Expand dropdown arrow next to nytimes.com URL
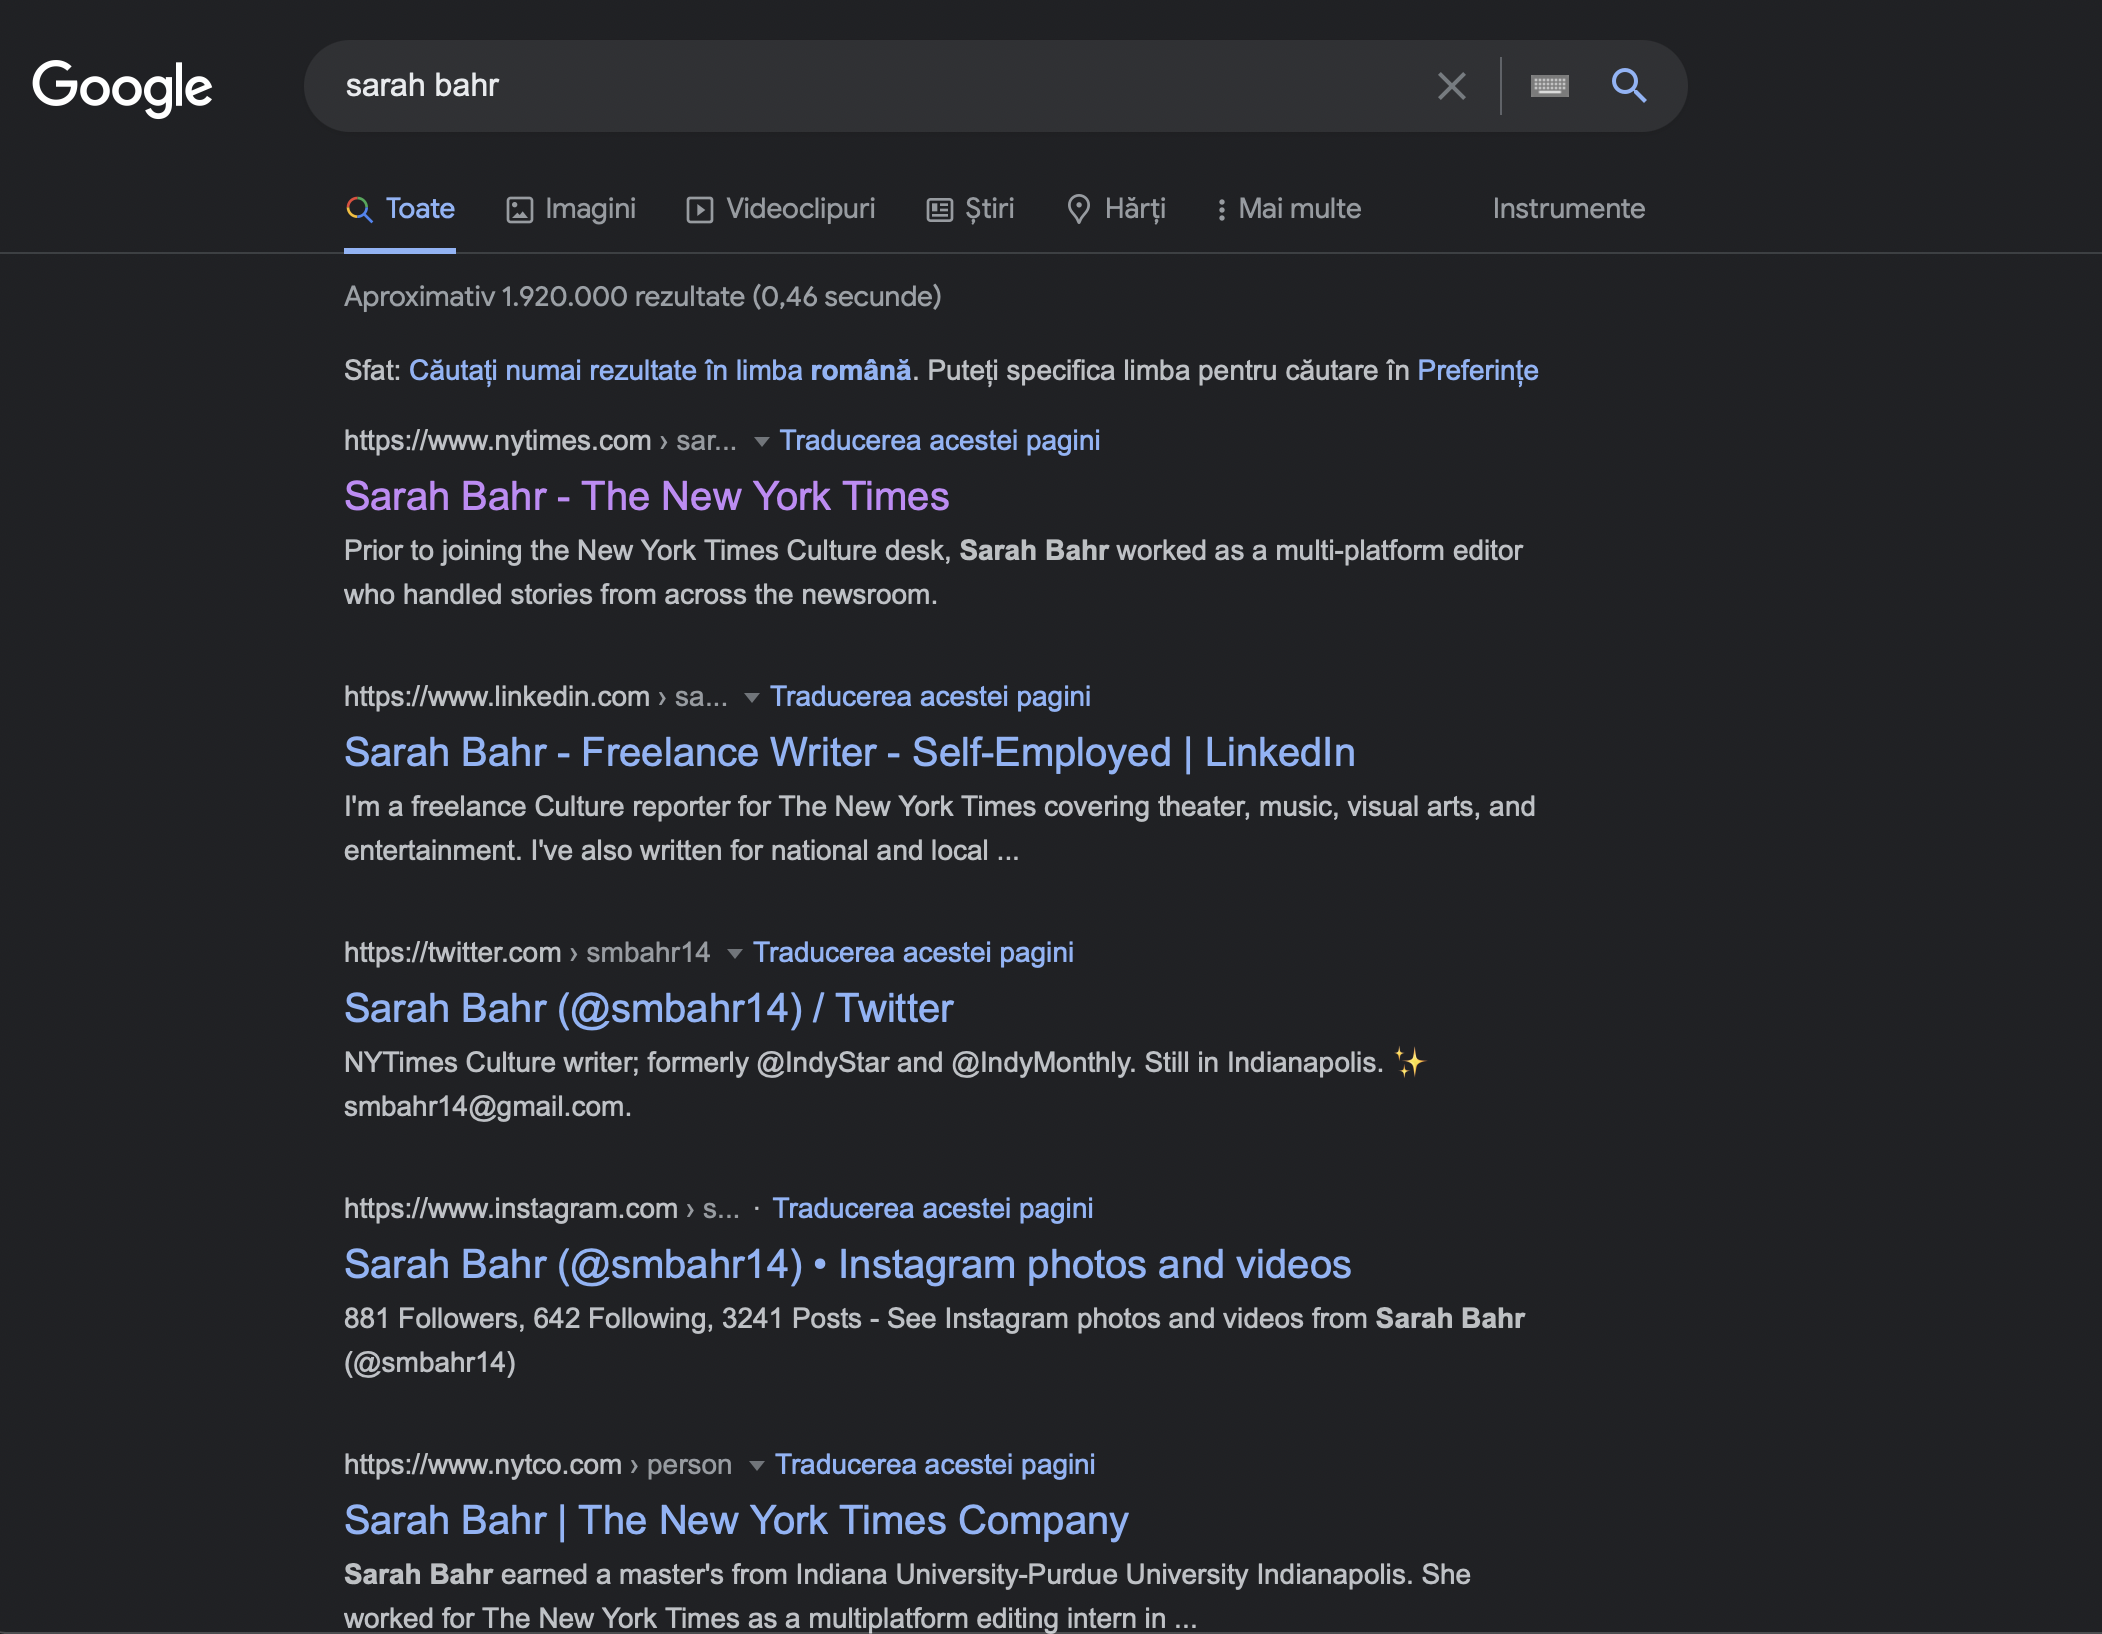Image resolution: width=2102 pixels, height=1634 pixels. [761, 441]
